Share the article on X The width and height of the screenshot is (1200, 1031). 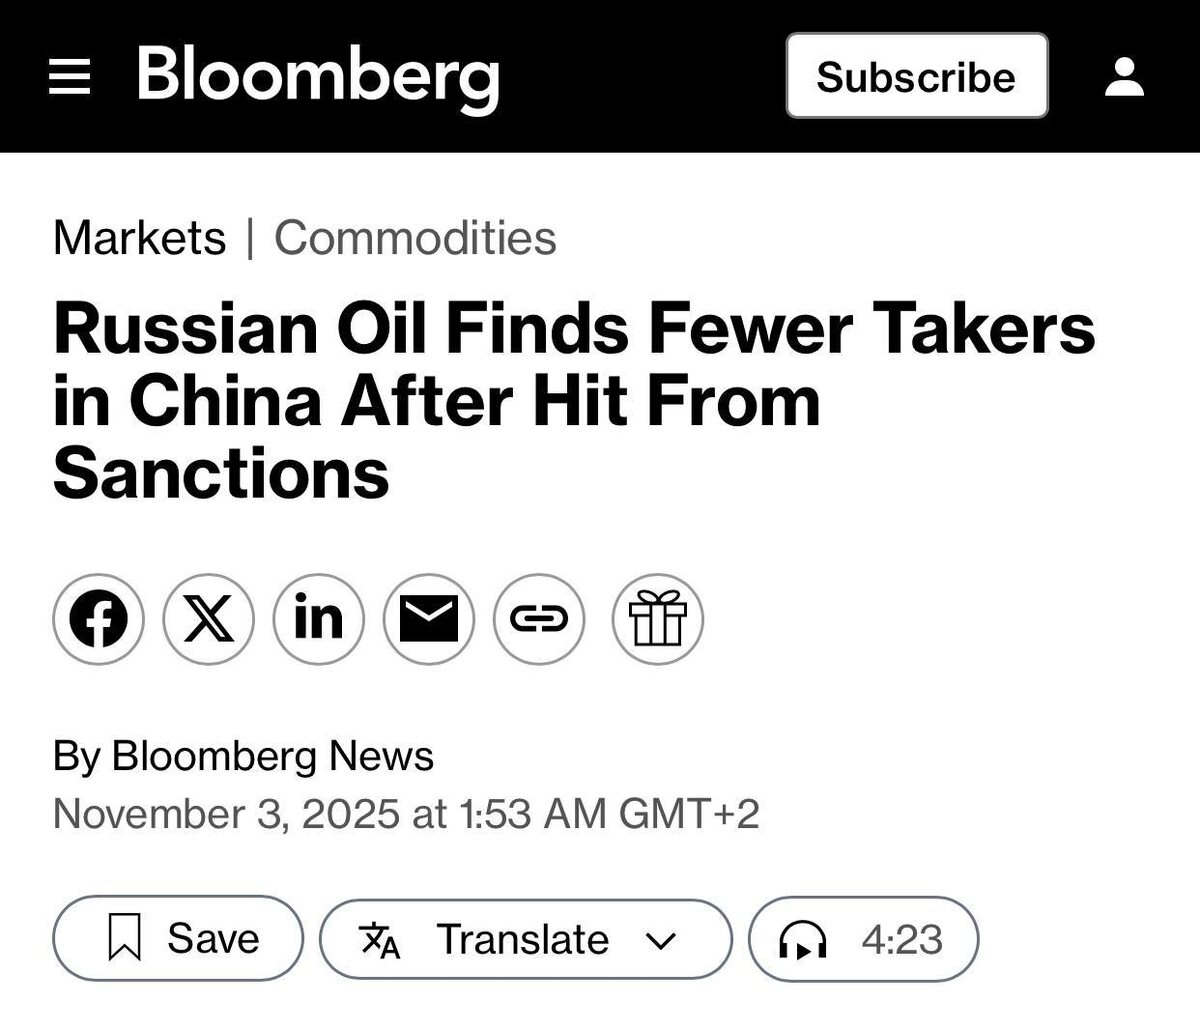208,619
